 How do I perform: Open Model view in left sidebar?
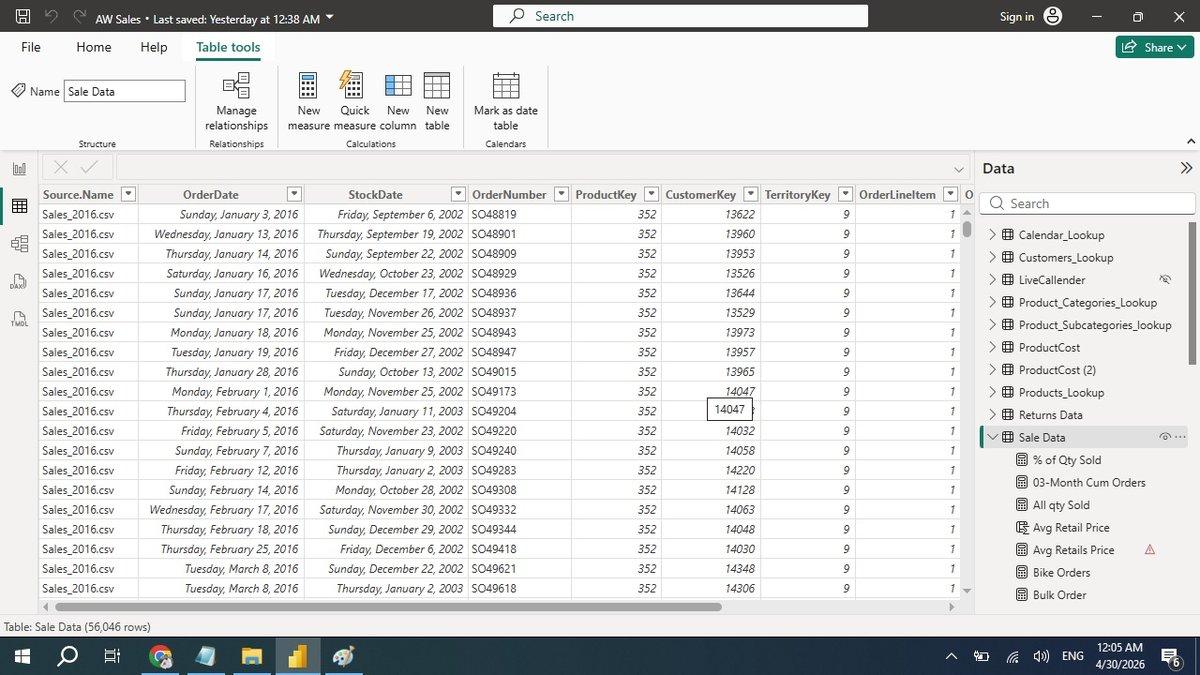click(x=19, y=243)
